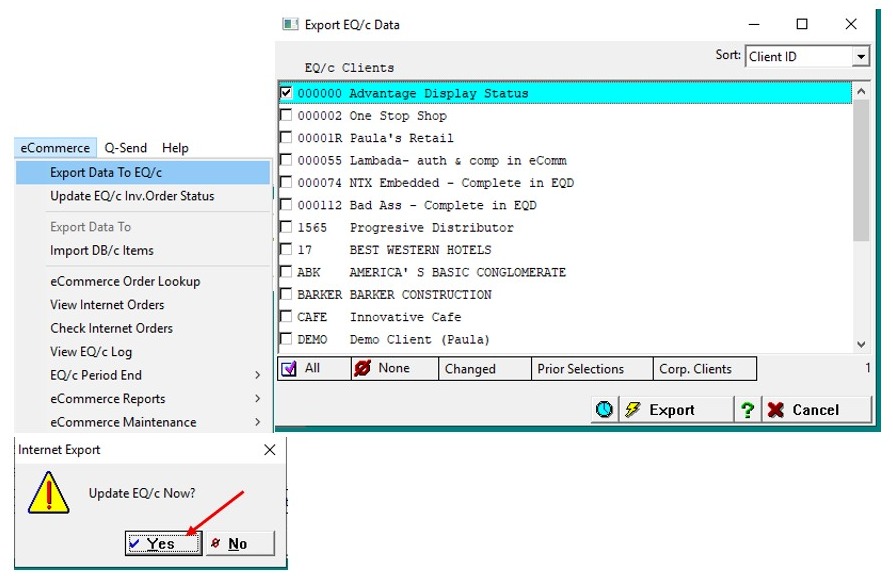This screenshot has width=893, height=576.
Task: Check the 00001R Paula's Retail checkbox
Action: (286, 137)
